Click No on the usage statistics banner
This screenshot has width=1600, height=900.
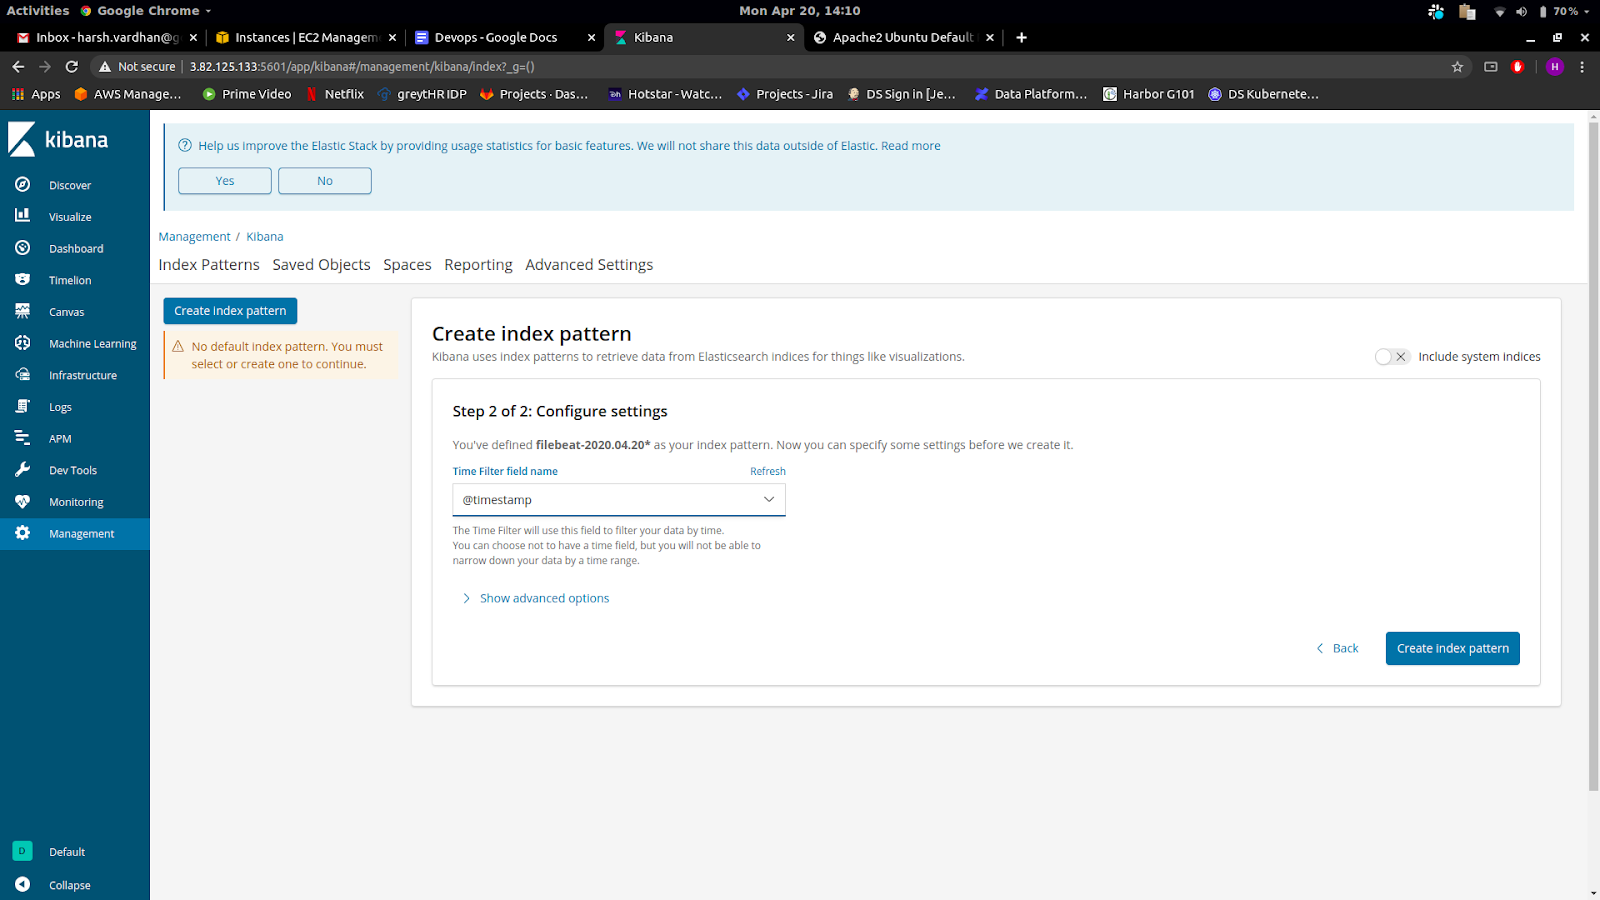[x=325, y=181]
